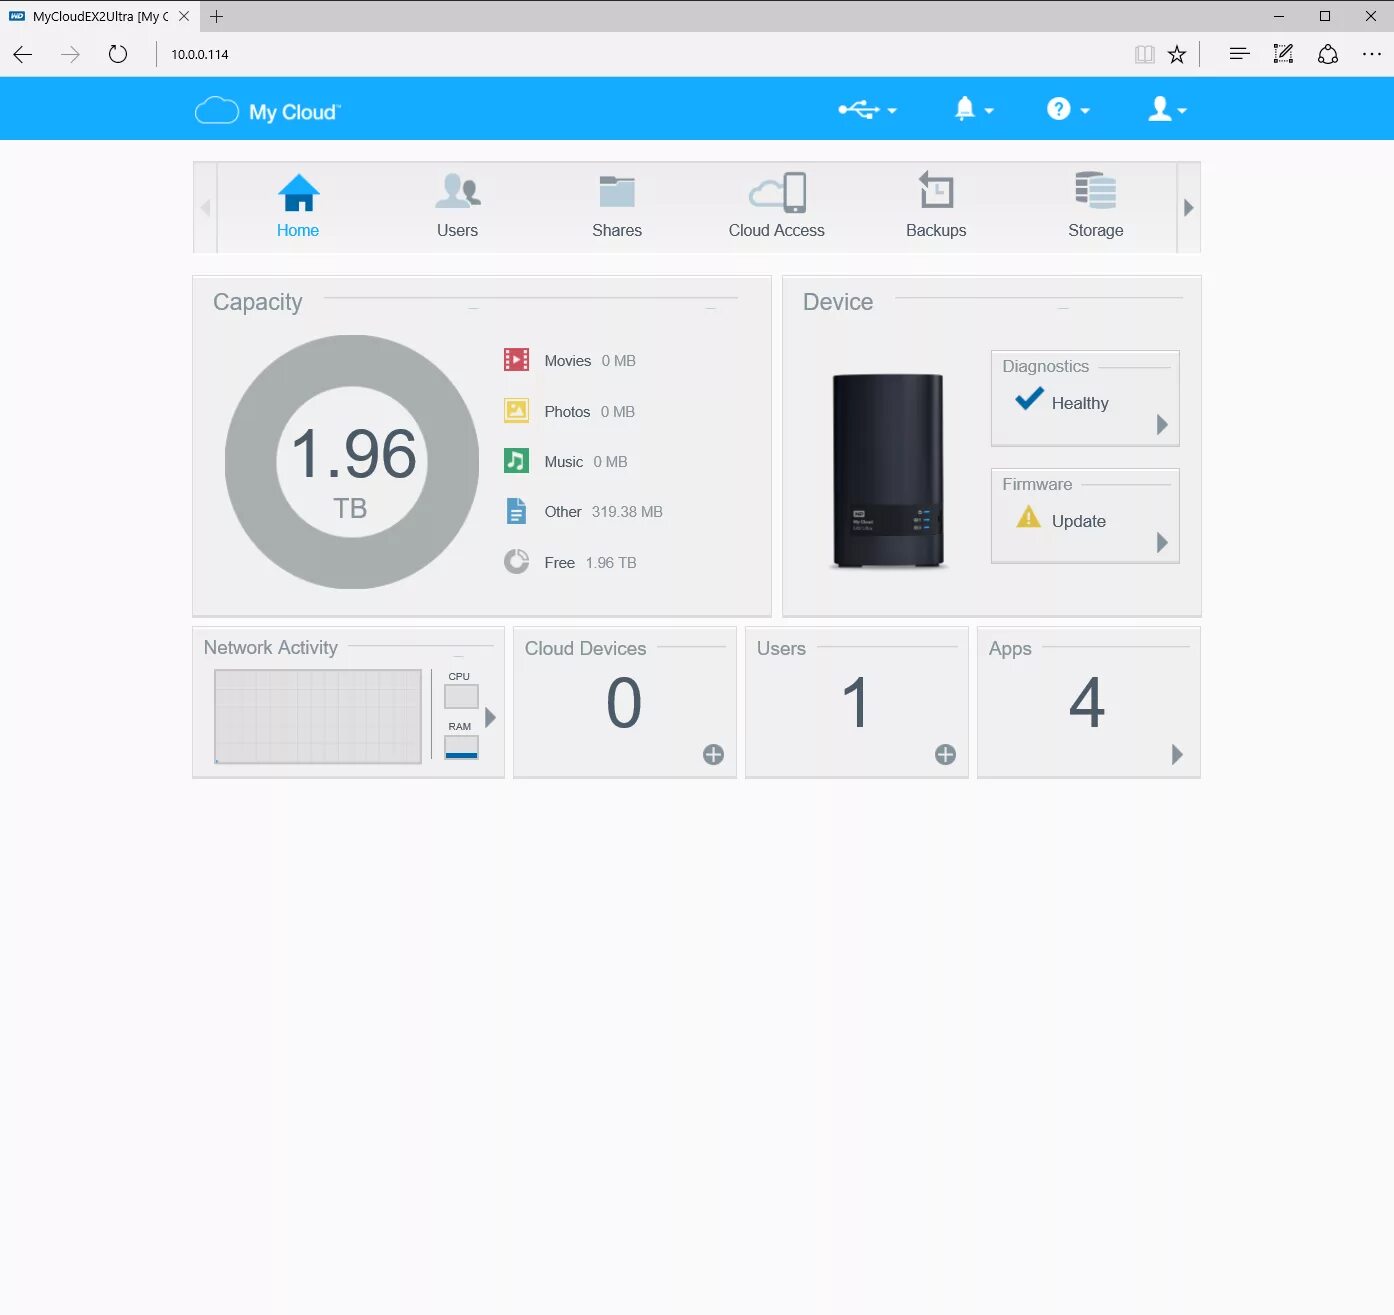The height and width of the screenshot is (1315, 1394).
Task: Open Cloud Access settings
Action: point(776,205)
